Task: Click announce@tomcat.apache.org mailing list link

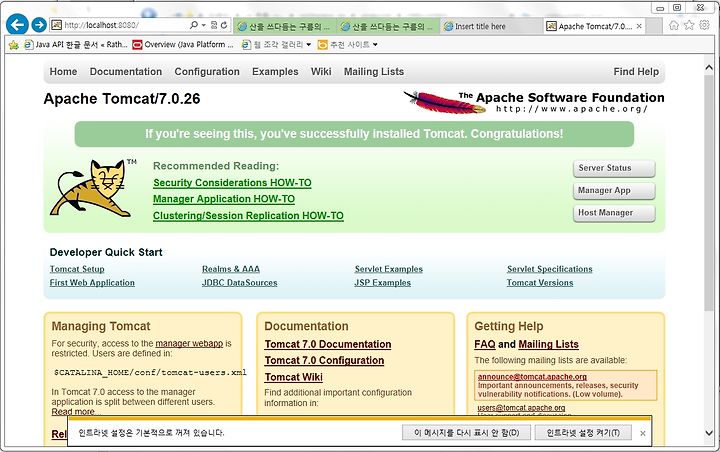Action: (x=532, y=377)
